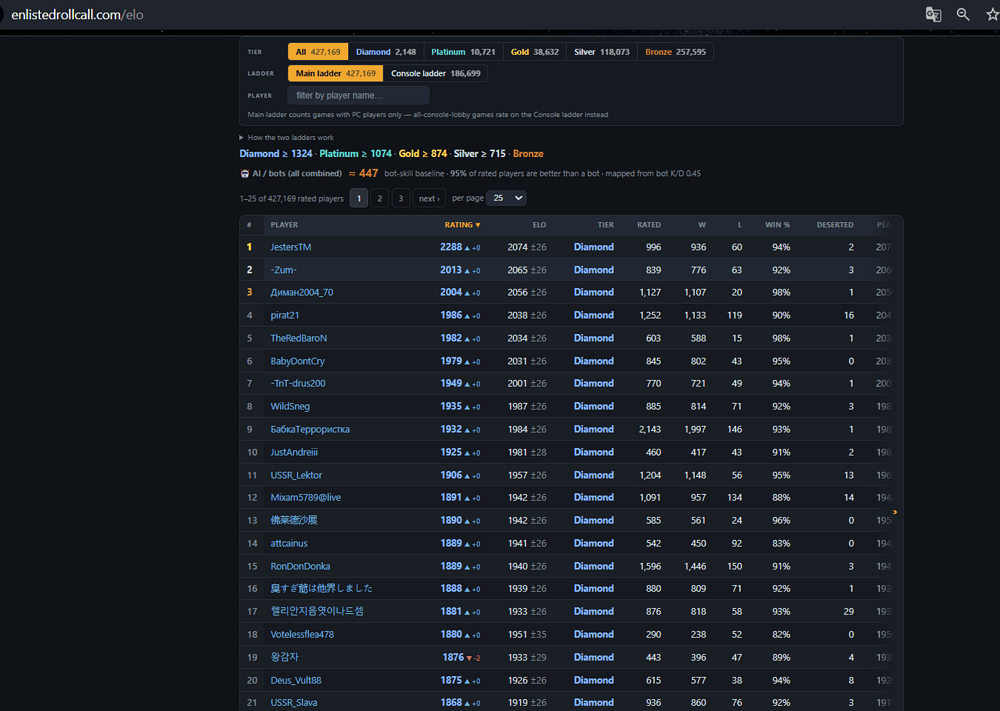Filter by Silver tier
This screenshot has height=711, width=1000.
tap(601, 52)
